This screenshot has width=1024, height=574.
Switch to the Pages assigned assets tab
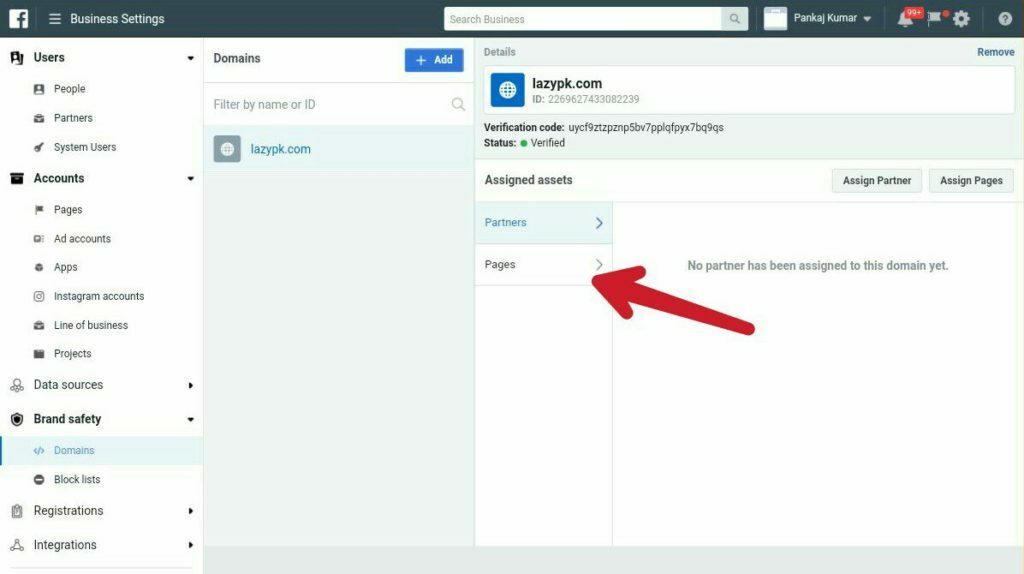click(x=543, y=265)
